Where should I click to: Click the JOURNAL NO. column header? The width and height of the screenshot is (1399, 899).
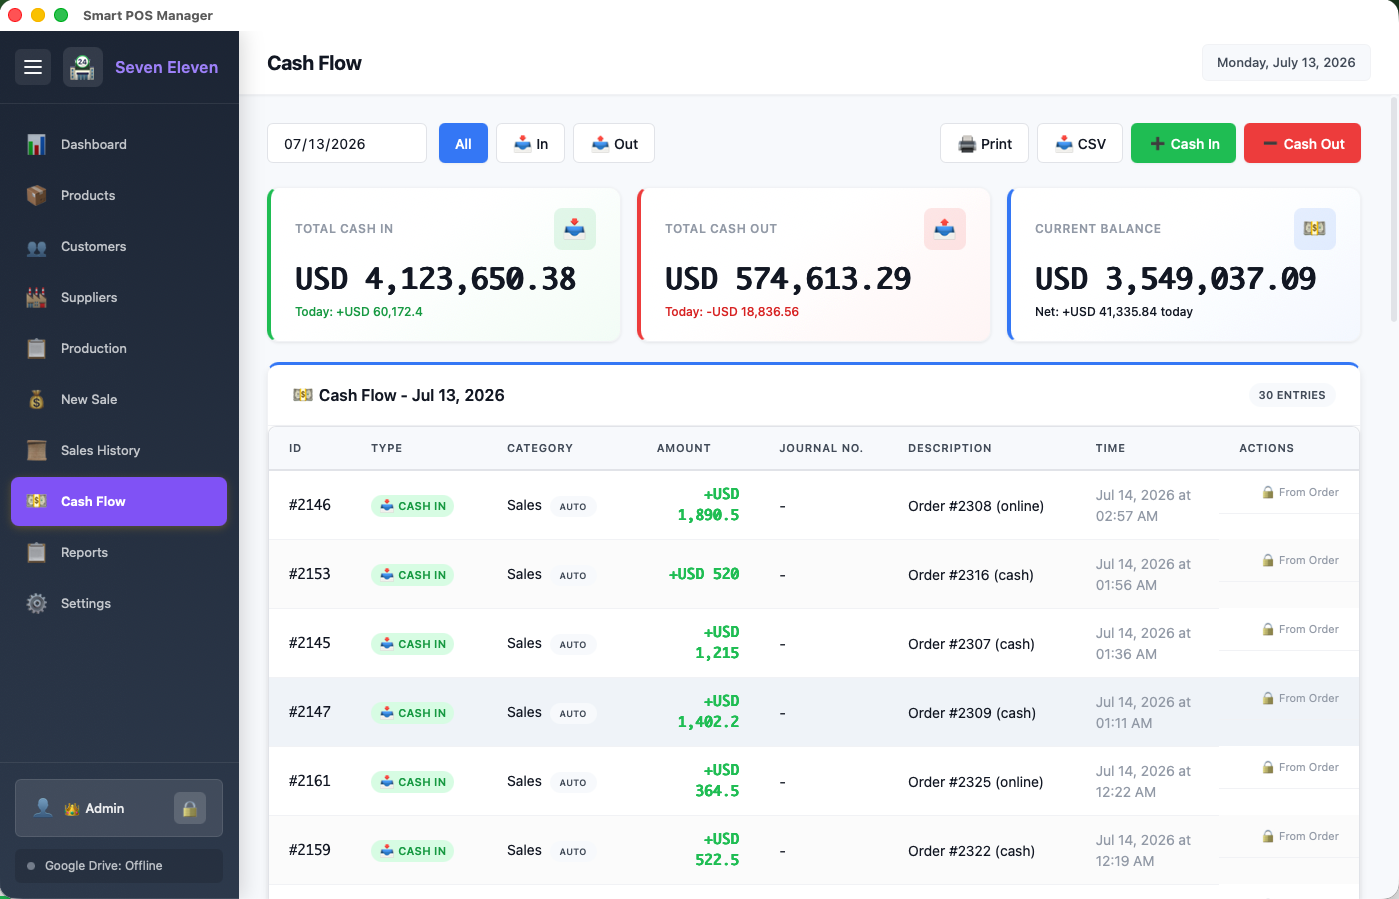(821, 448)
